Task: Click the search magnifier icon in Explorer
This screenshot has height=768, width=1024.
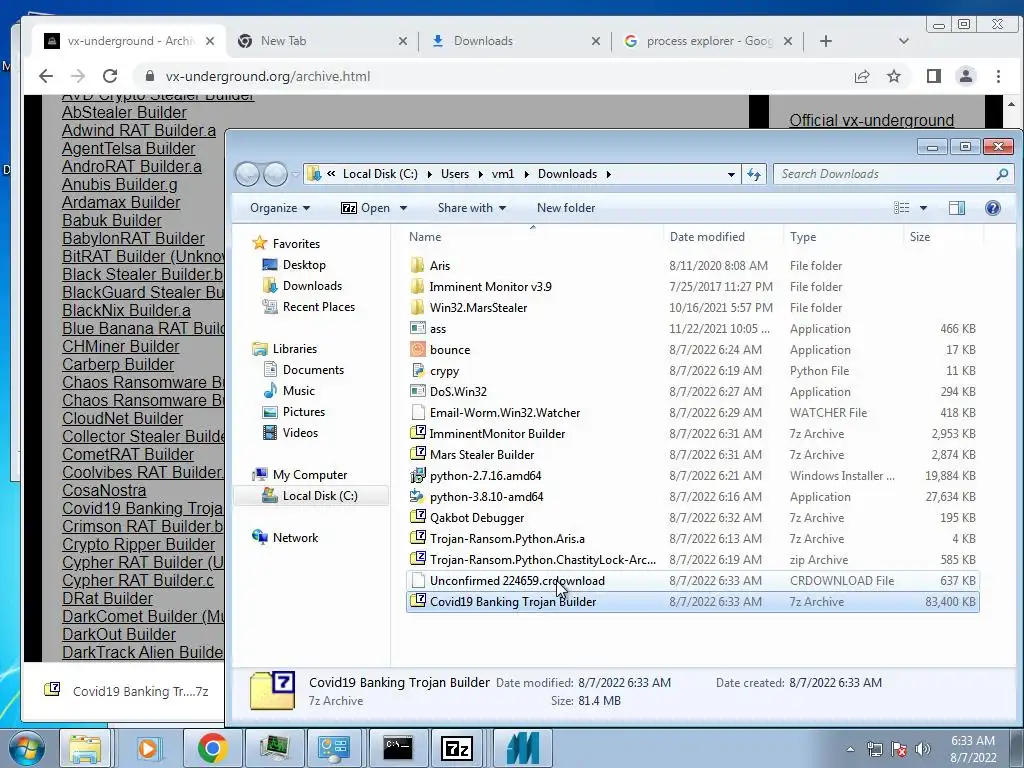Action: point(1002,174)
